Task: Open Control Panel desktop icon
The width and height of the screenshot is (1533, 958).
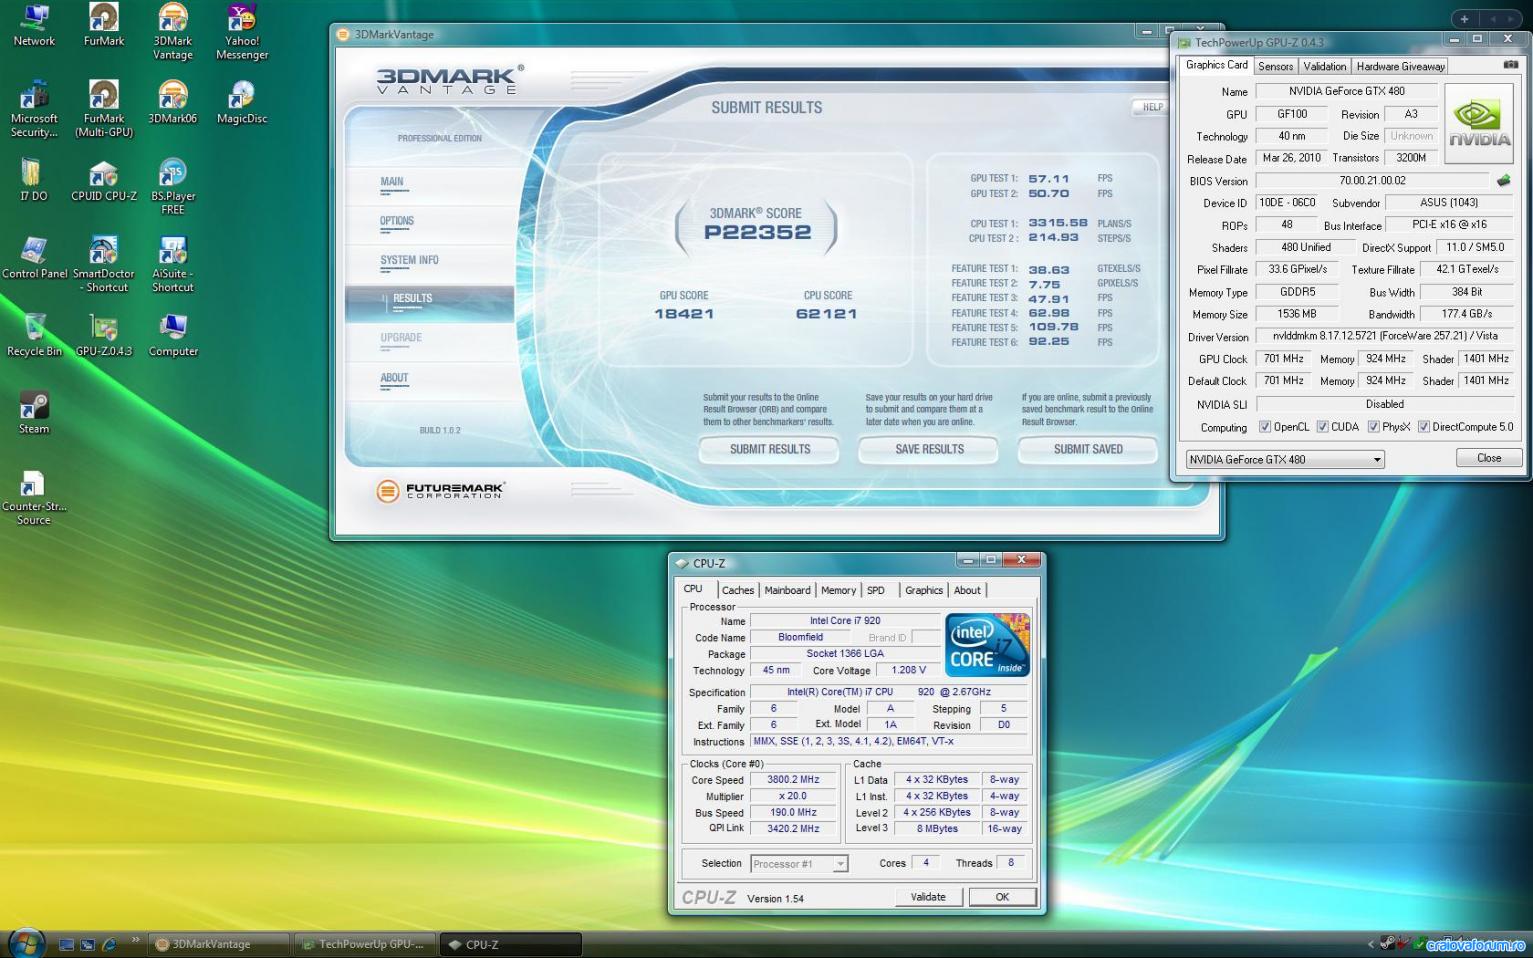Action: (x=34, y=258)
